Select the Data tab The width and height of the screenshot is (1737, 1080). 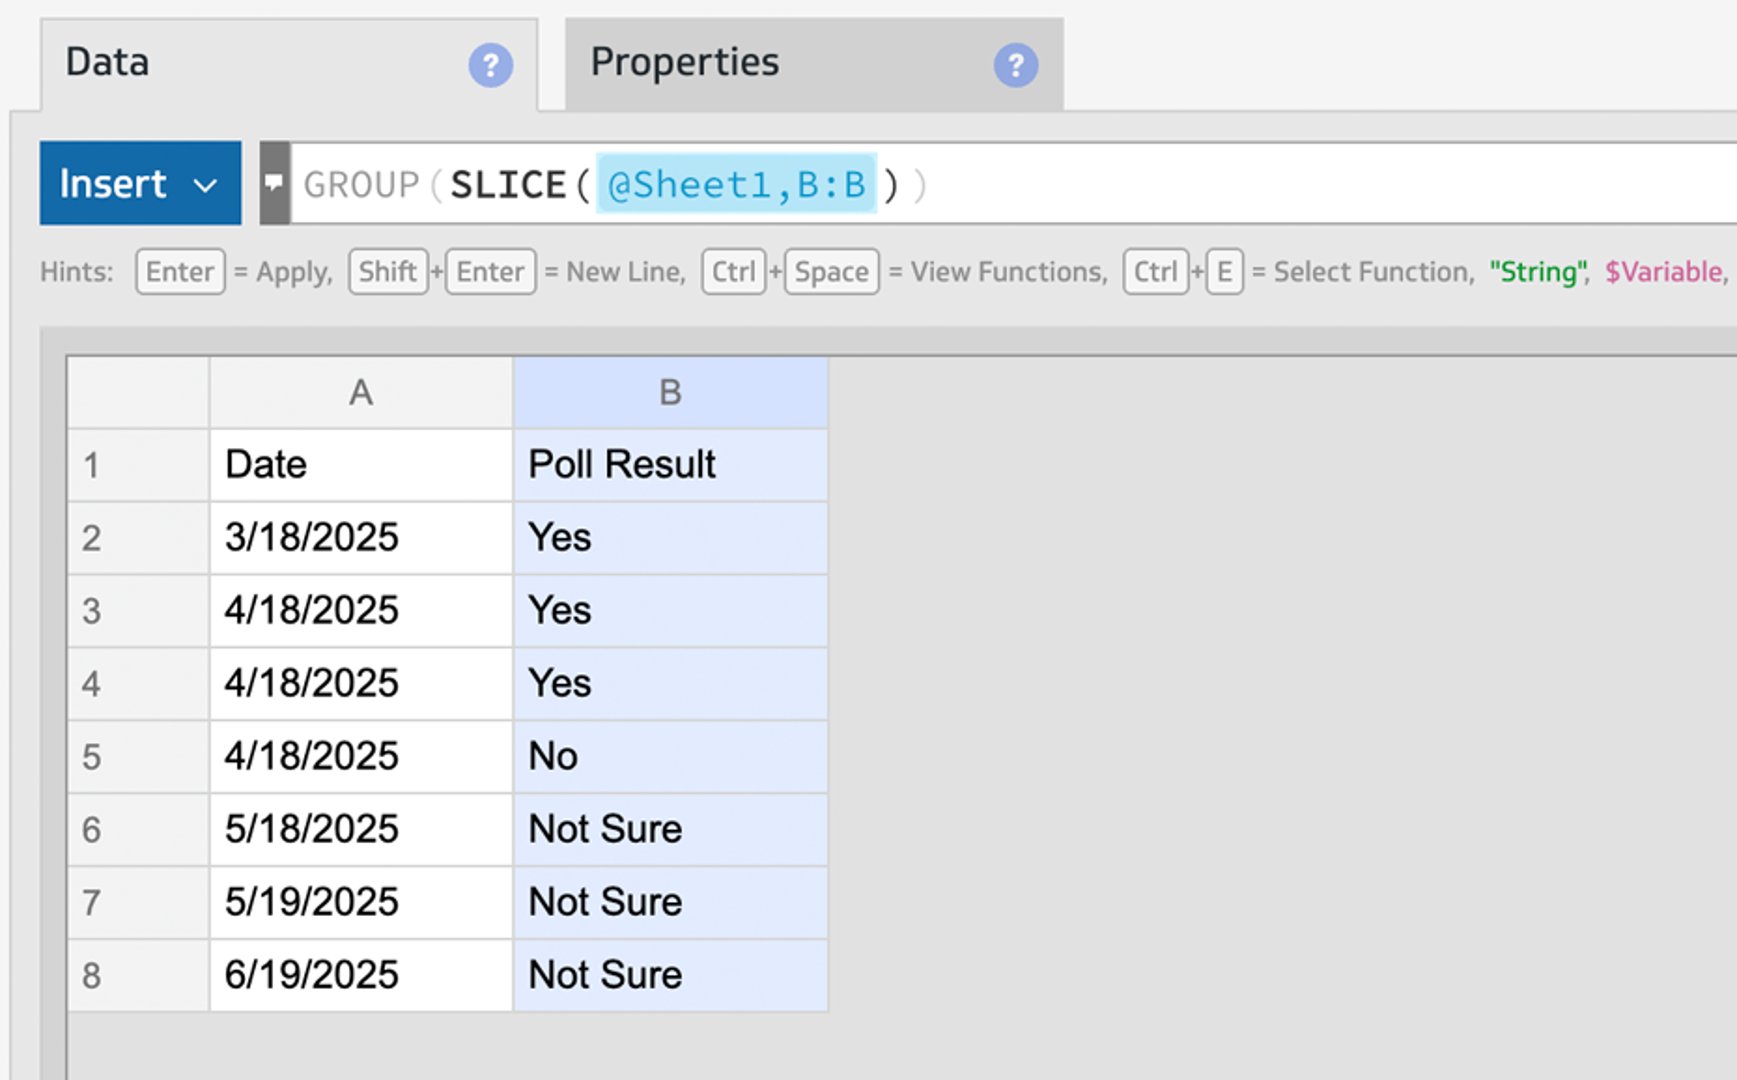pos(108,62)
